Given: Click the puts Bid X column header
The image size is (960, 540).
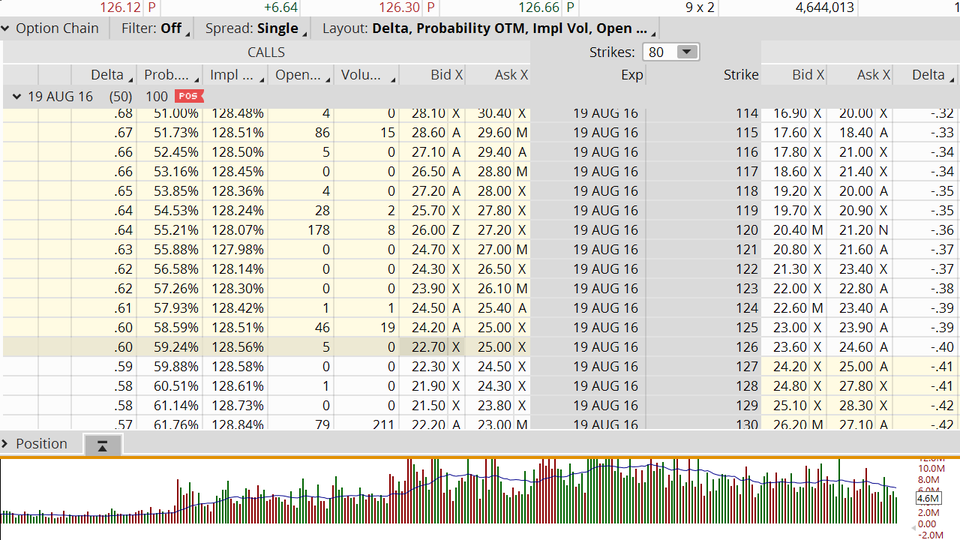Looking at the screenshot, I should click(793, 75).
